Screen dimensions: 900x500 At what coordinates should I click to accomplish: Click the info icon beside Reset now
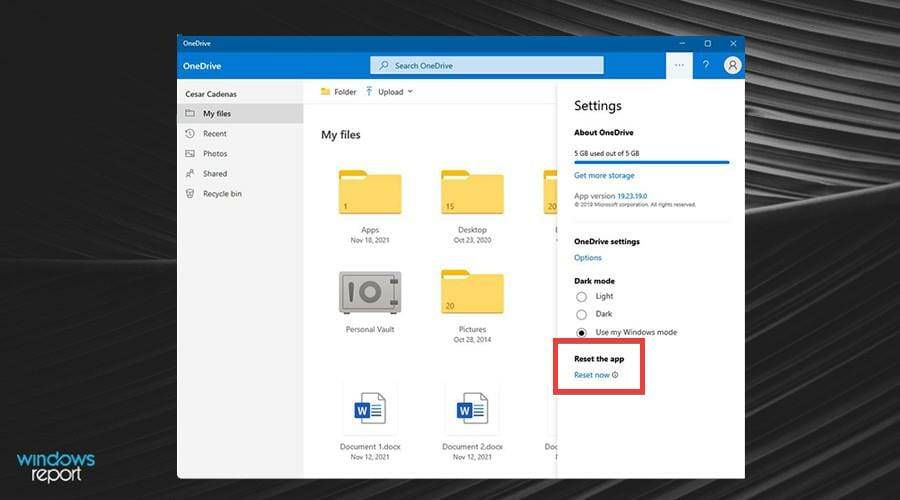click(x=615, y=375)
